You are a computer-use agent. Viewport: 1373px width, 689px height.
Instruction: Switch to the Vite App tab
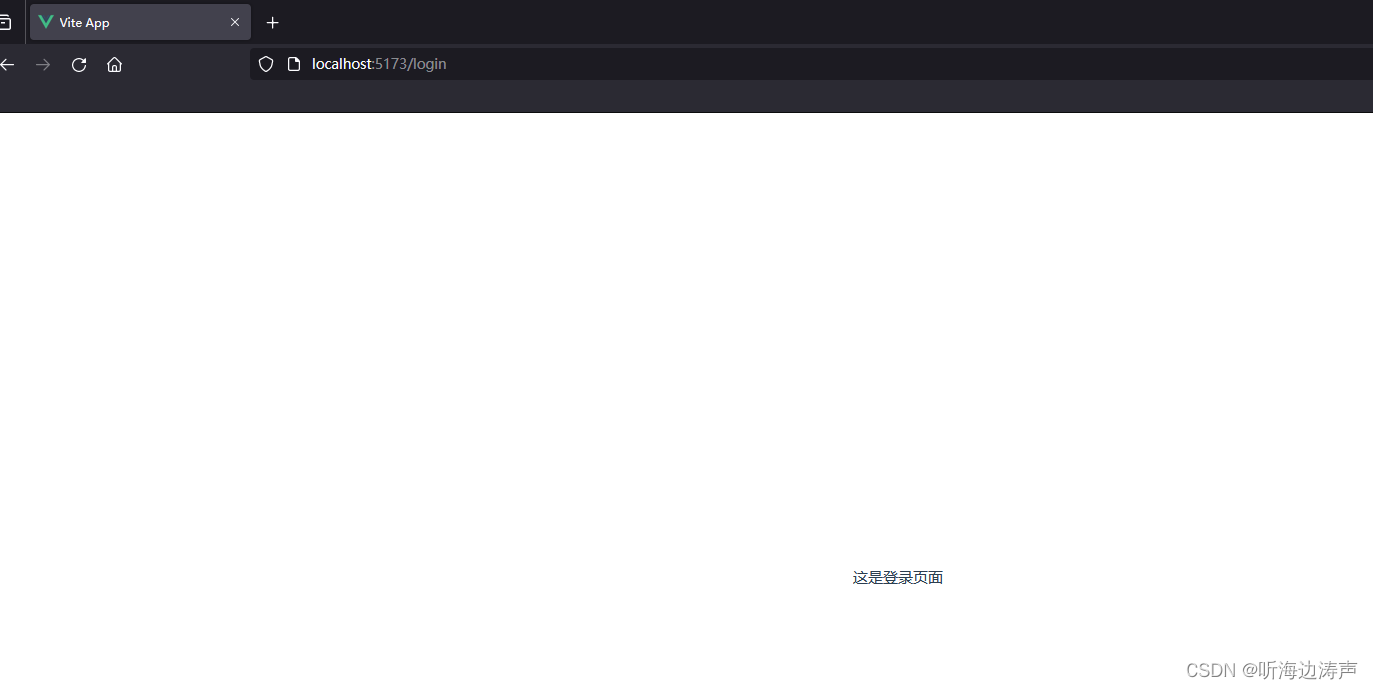pyautogui.click(x=140, y=22)
